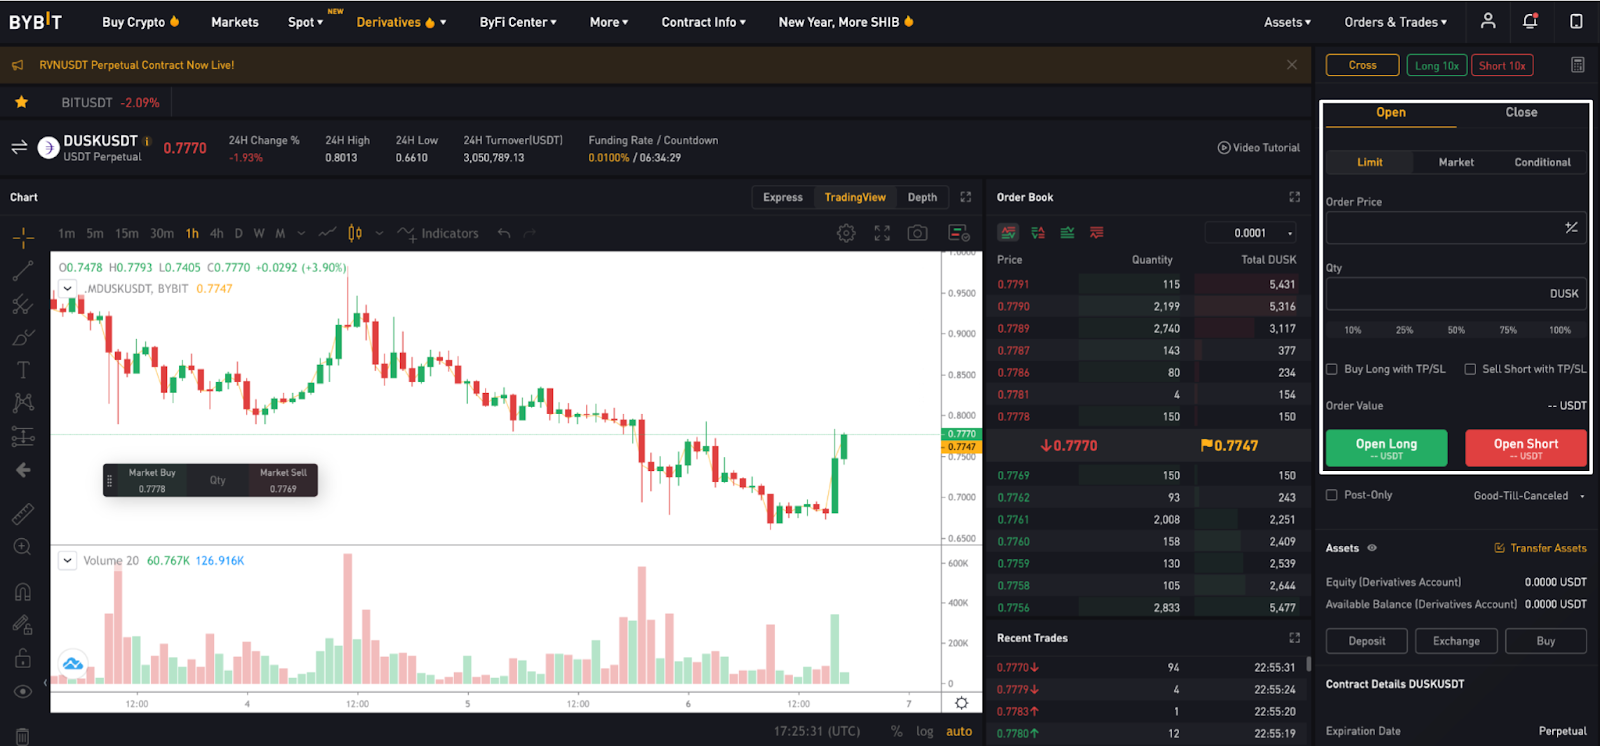Toggle magnet mode for drawings
This screenshot has height=746, width=1600.
23,592
